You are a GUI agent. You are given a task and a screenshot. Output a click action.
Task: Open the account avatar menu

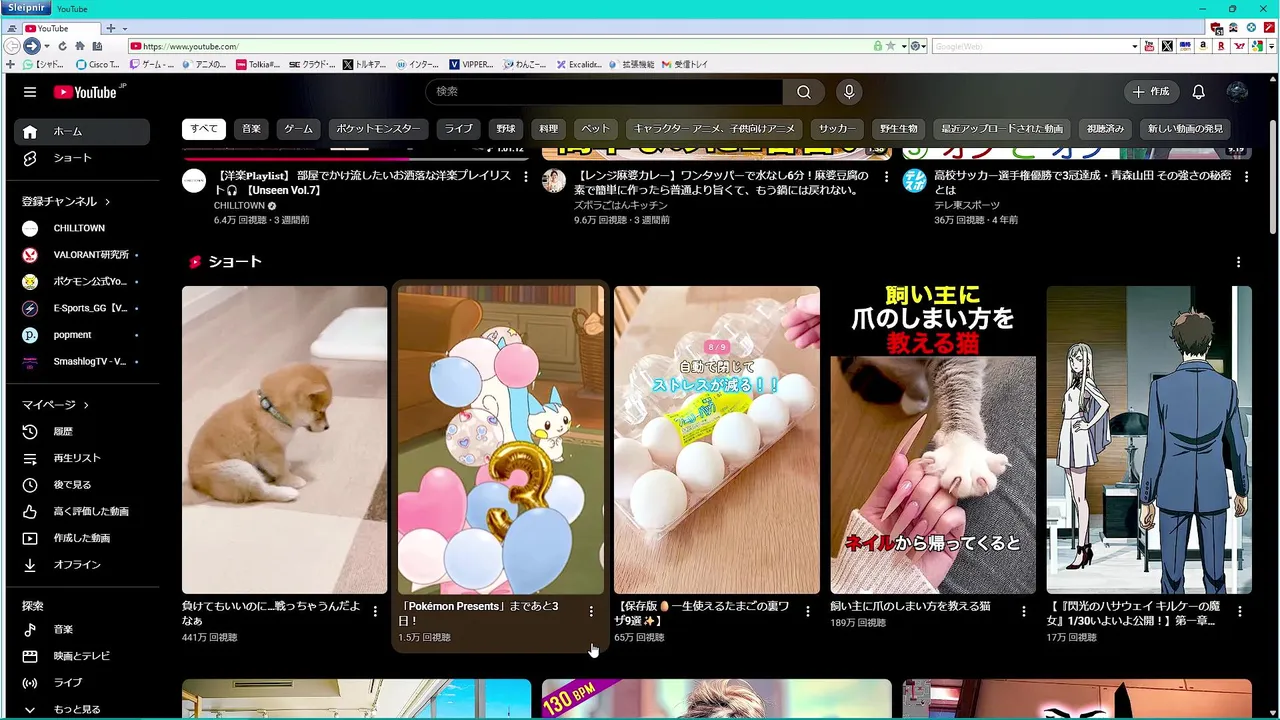(1237, 92)
